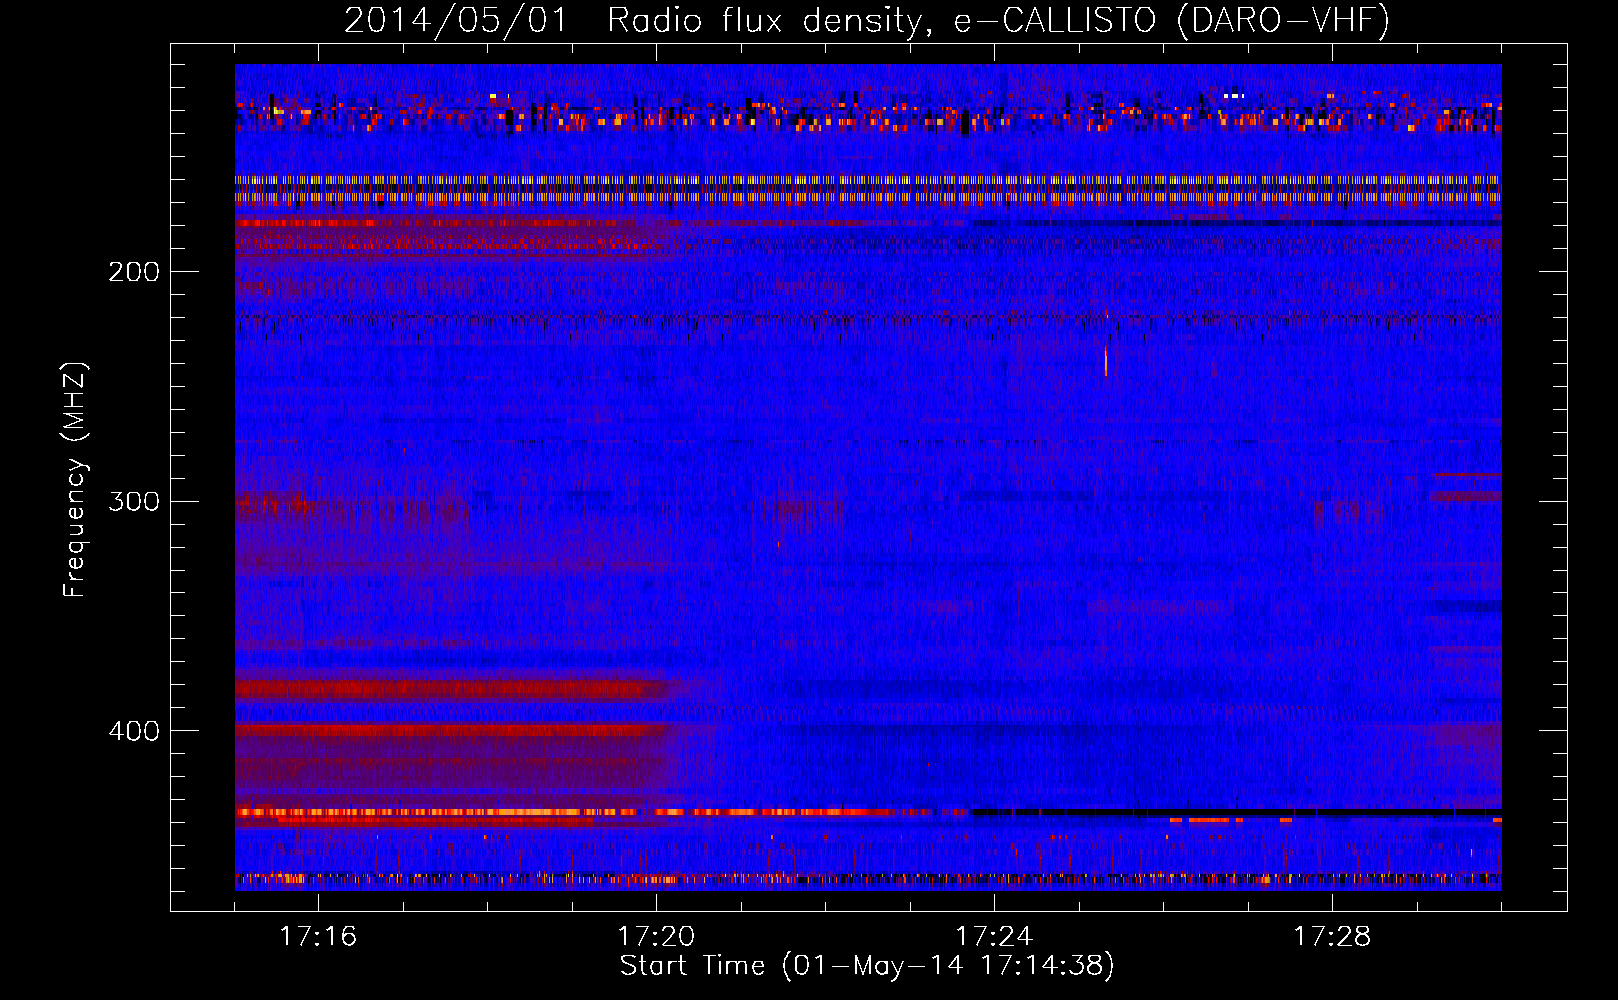The width and height of the screenshot is (1618, 1000).
Task: Click the '200' frequency tick label
Action: [x=134, y=272]
